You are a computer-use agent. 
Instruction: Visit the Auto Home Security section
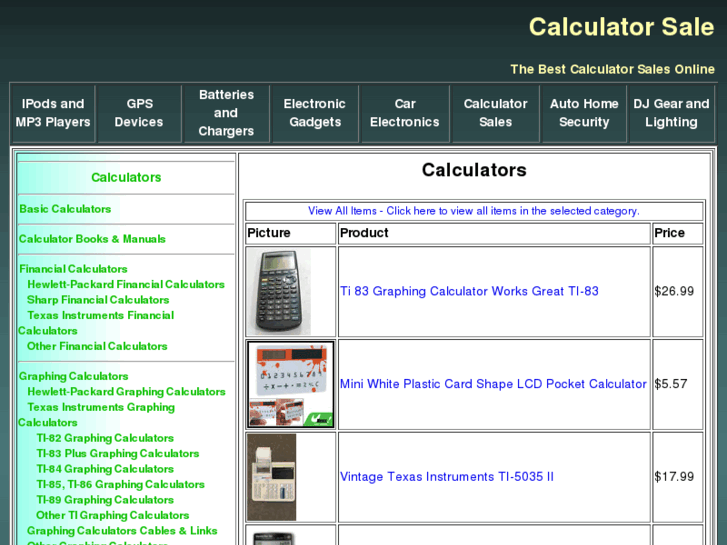(x=584, y=113)
